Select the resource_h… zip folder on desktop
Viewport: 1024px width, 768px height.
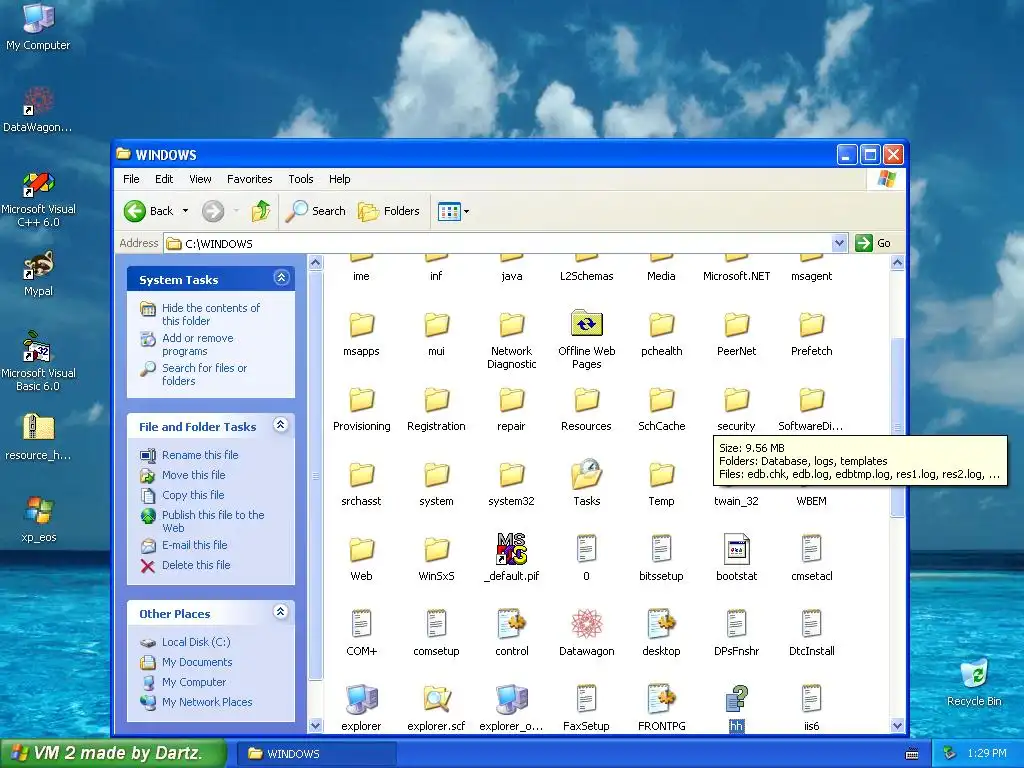pyautogui.click(x=38, y=437)
